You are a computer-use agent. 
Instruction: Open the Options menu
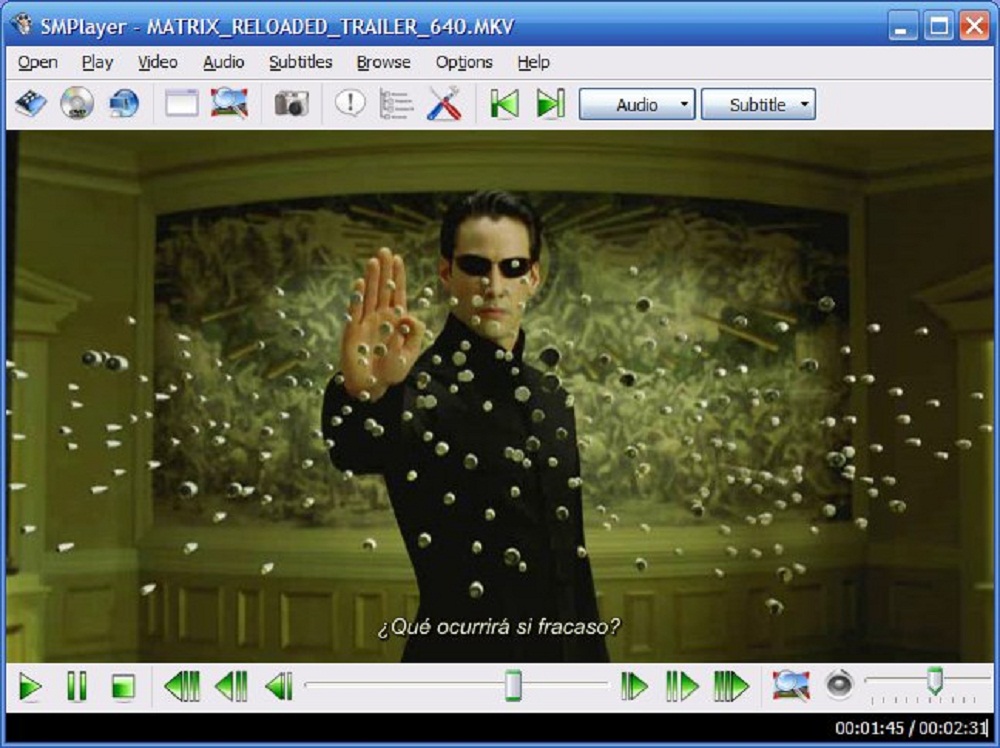click(464, 62)
